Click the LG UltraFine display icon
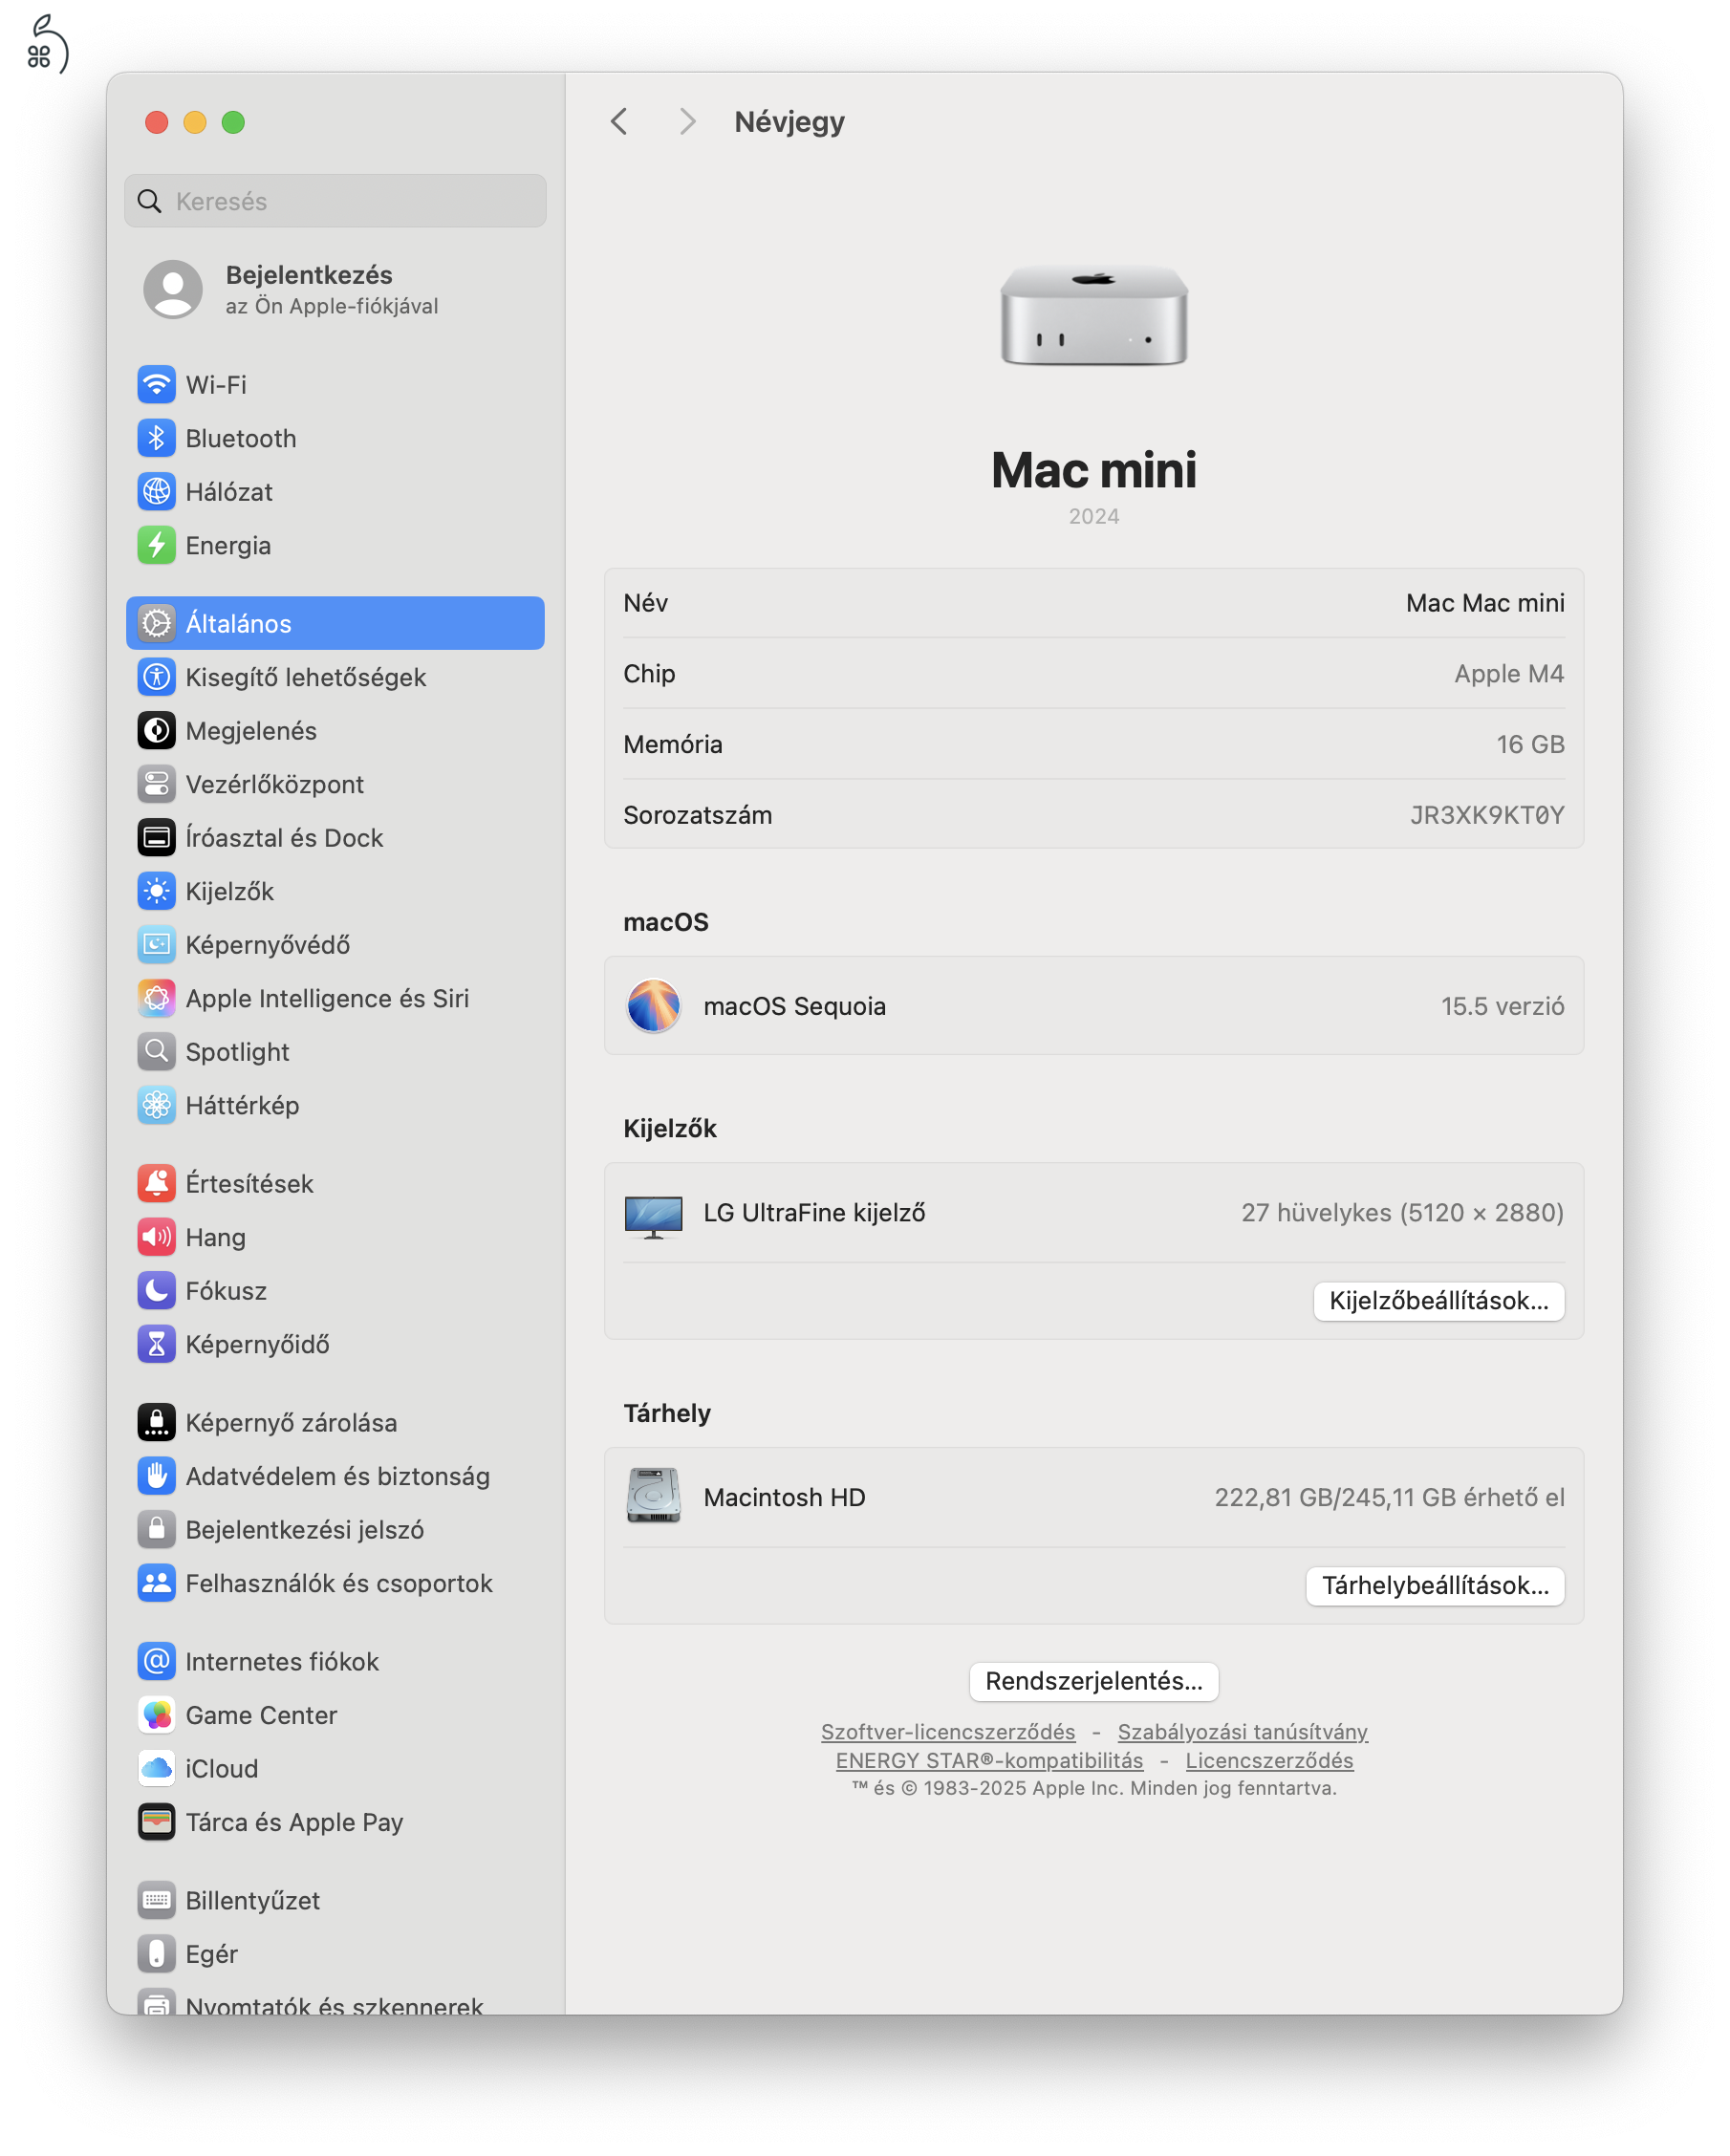Image resolution: width=1730 pixels, height=2156 pixels. pos(654,1216)
